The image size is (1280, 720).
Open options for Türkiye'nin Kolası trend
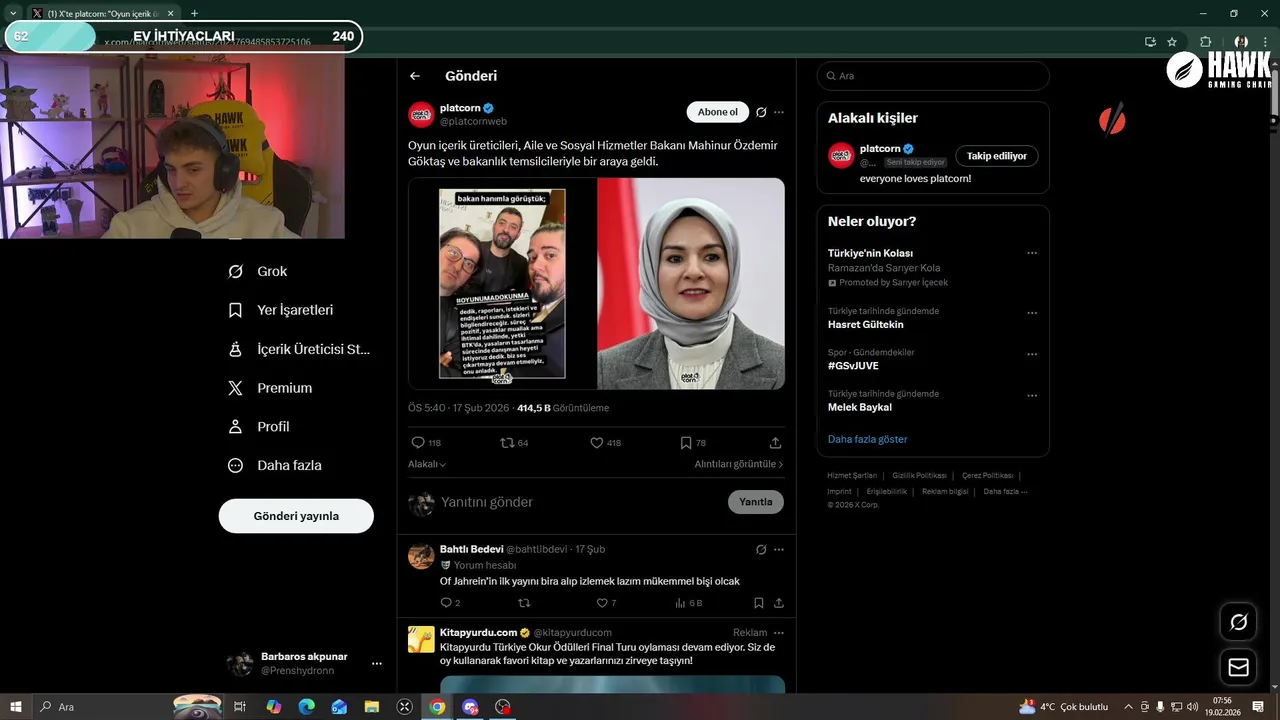click(1032, 253)
